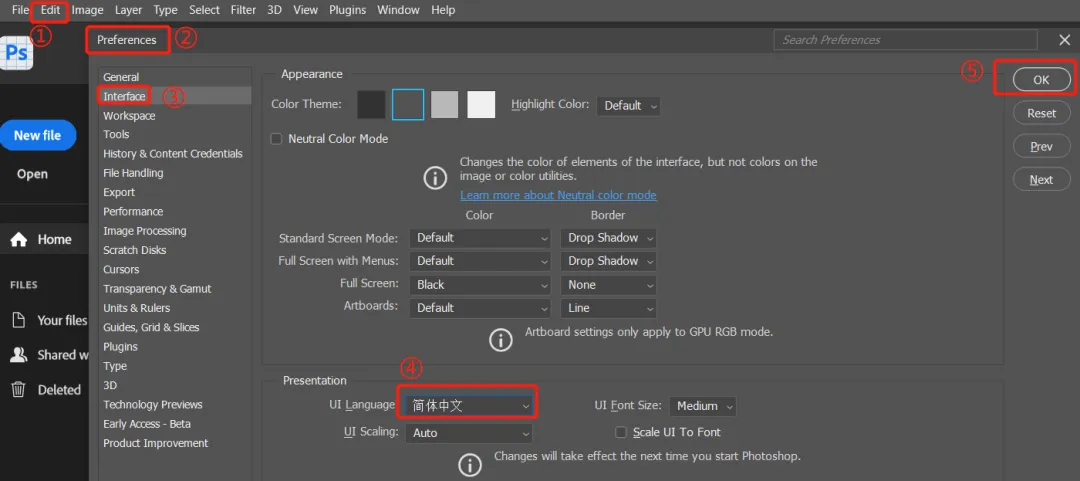The width and height of the screenshot is (1080, 481).
Task: Select the darkest color theme swatch
Action: tap(371, 105)
